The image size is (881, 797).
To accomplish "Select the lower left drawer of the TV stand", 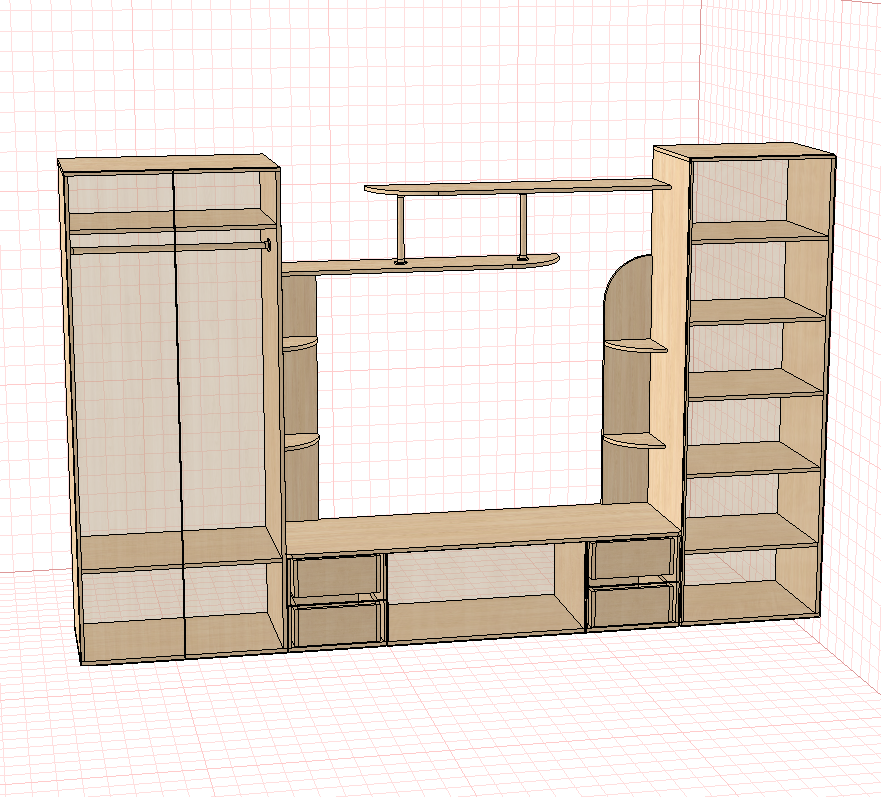I will [x=339, y=623].
